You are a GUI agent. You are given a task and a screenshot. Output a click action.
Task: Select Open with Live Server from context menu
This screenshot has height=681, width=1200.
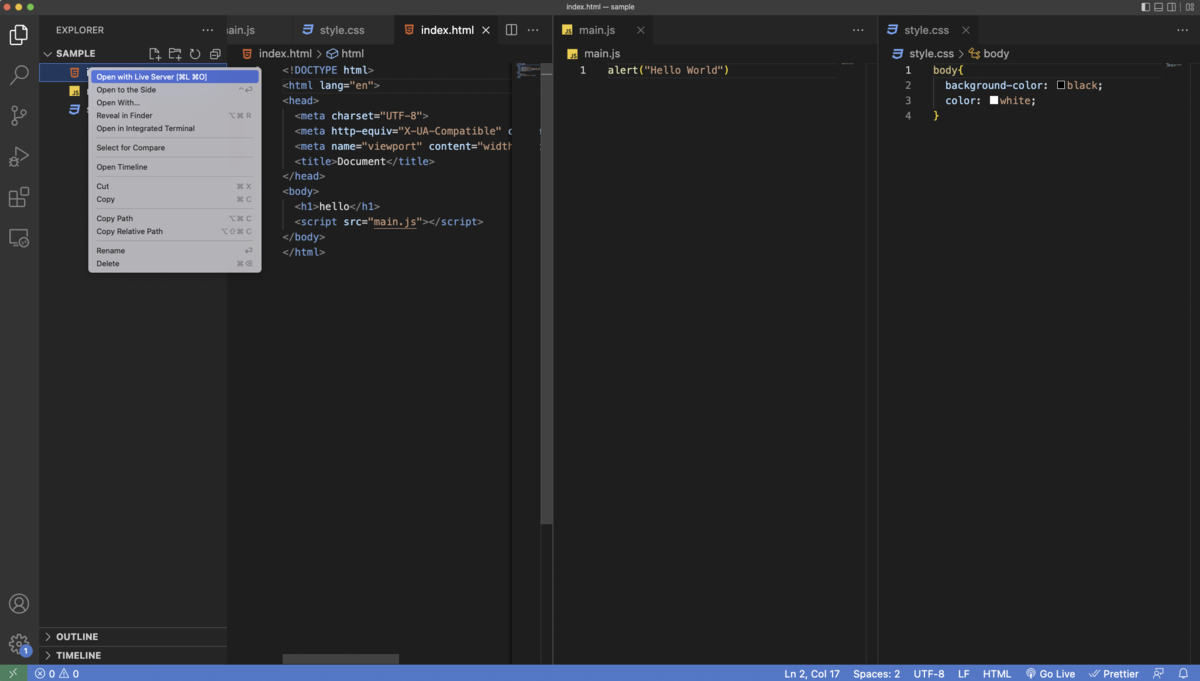coord(175,77)
